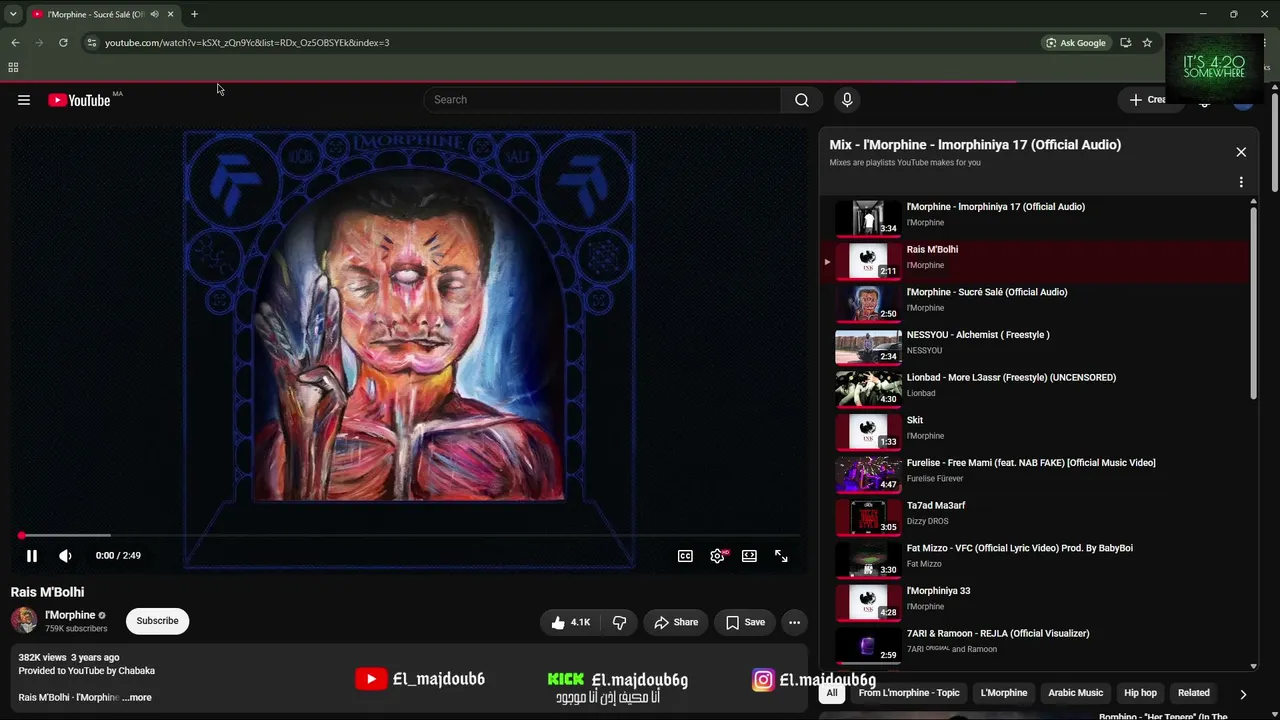This screenshot has width=1280, height=720.
Task: Choose the 'Hip hop' chip
Action: tap(1140, 693)
